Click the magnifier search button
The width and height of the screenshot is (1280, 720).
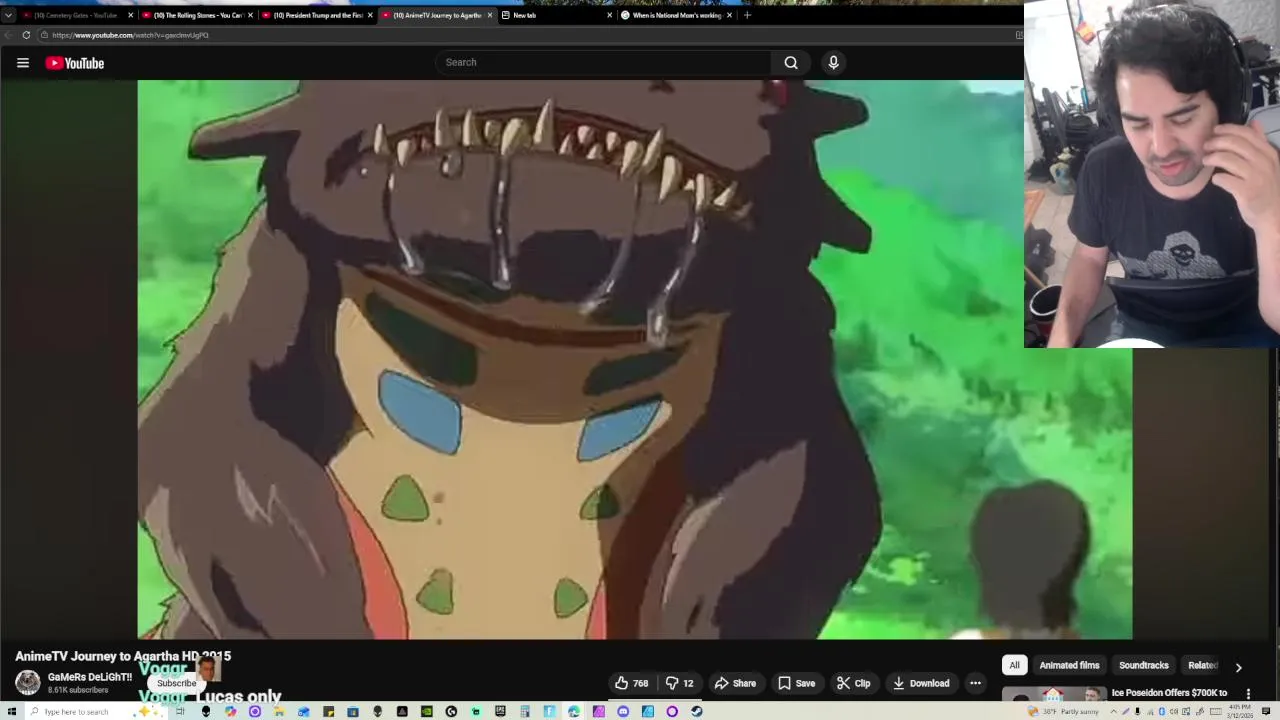[791, 62]
